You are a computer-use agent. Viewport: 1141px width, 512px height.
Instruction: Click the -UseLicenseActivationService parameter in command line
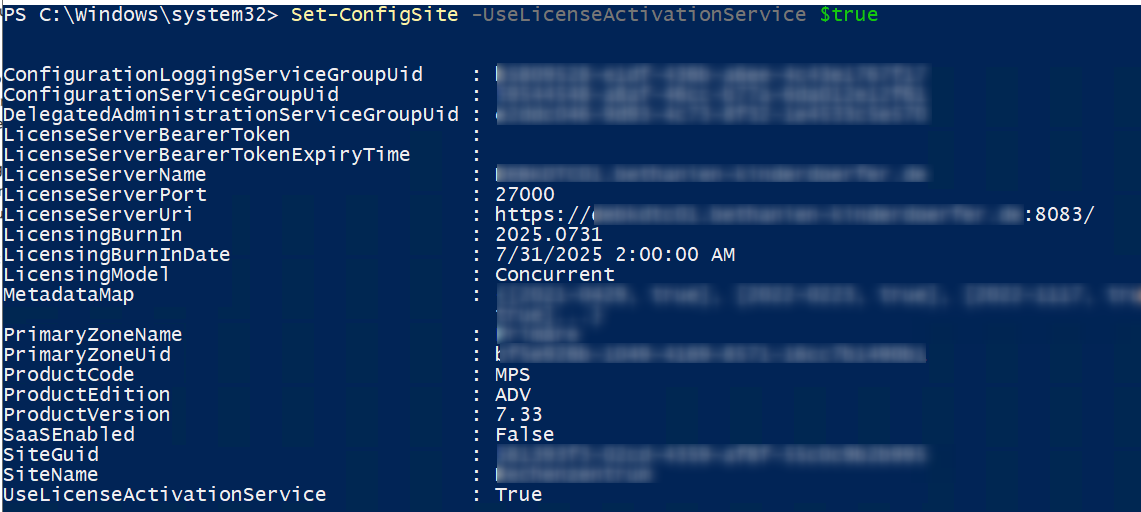point(639,15)
